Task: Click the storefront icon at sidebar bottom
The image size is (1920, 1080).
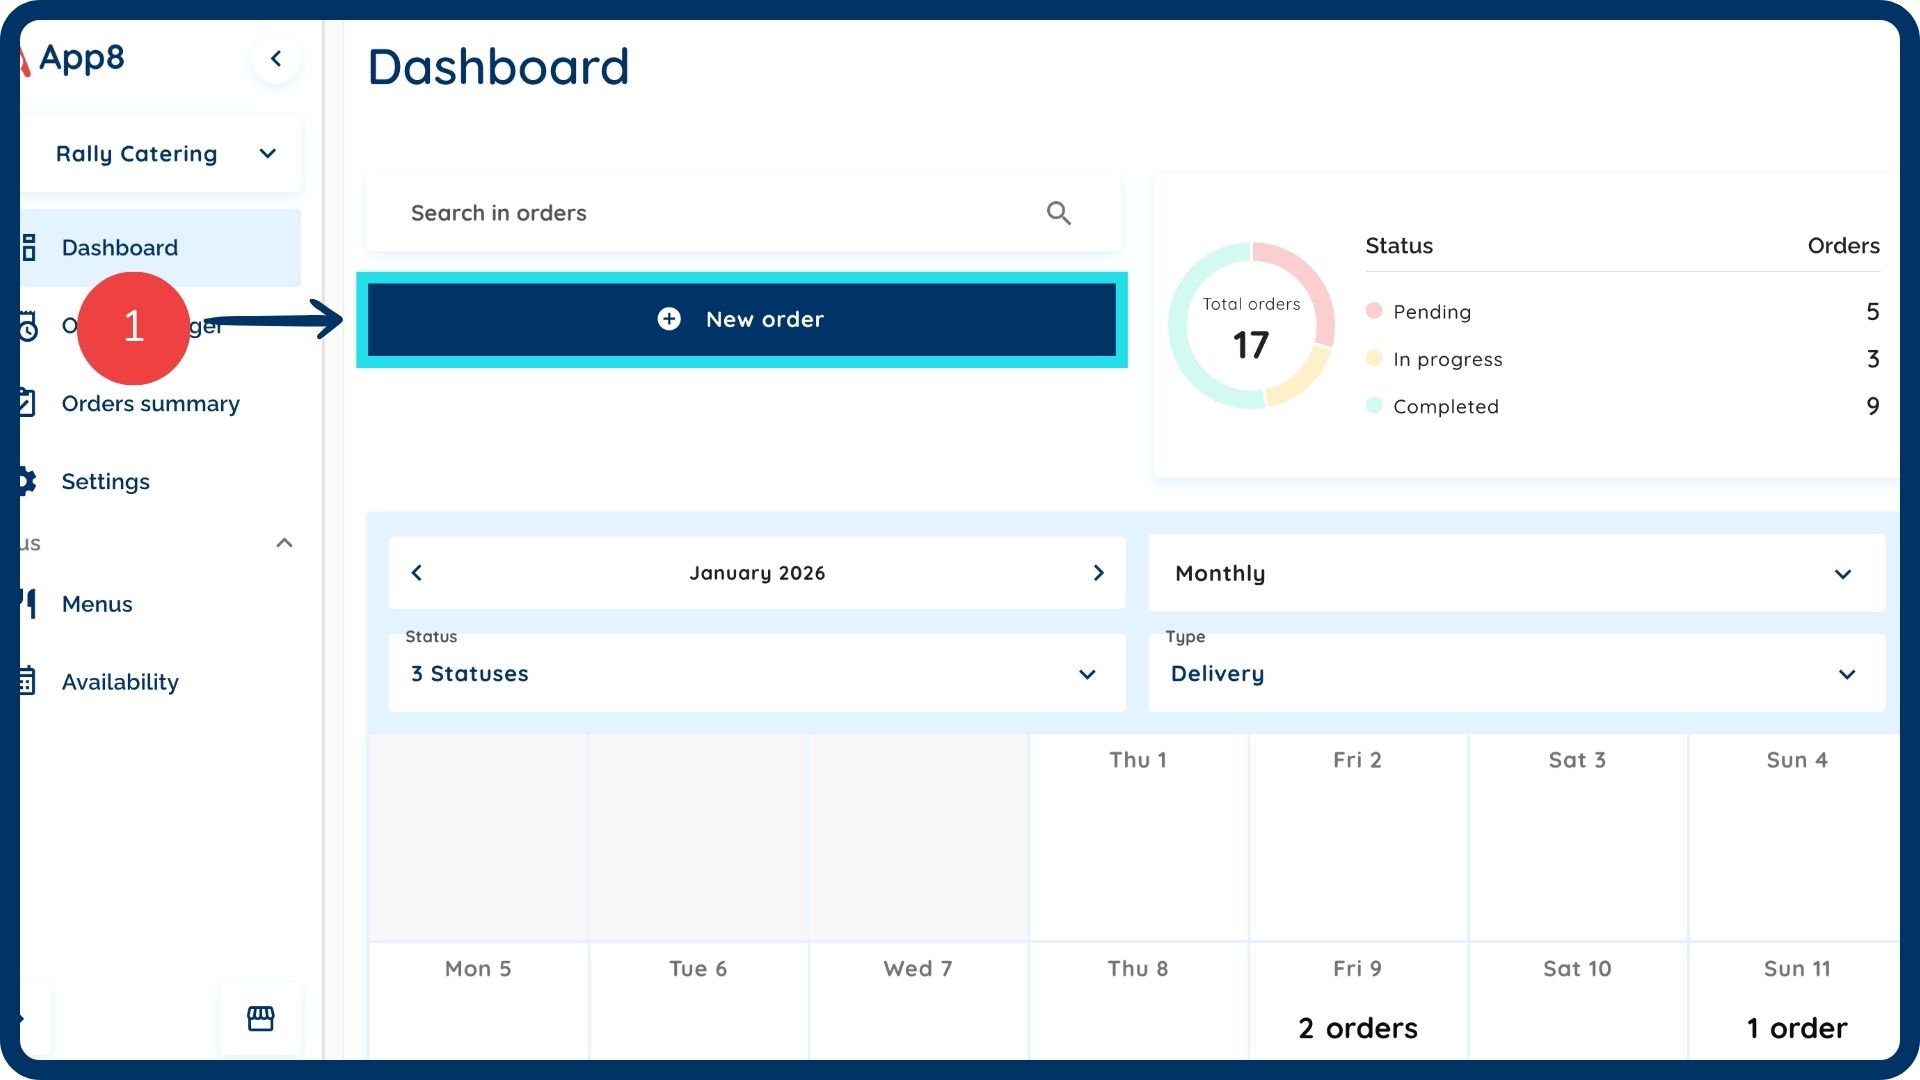Action: coord(260,1018)
